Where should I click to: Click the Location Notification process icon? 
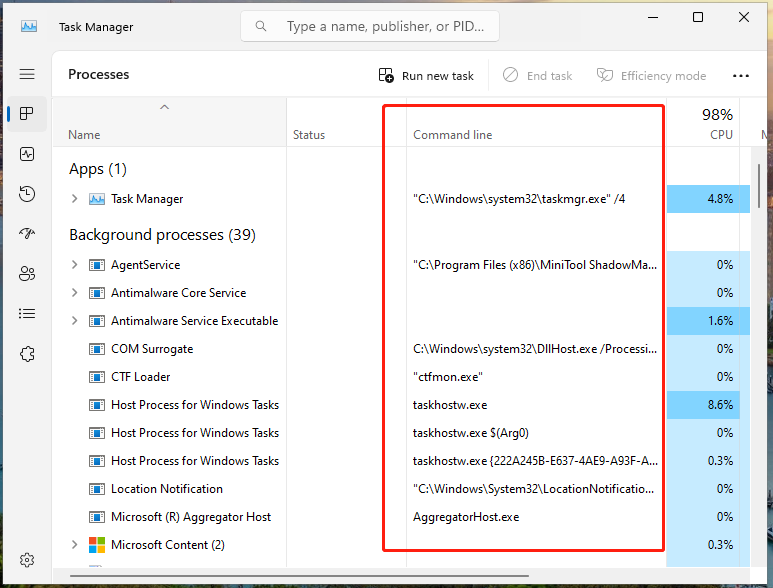pos(97,489)
